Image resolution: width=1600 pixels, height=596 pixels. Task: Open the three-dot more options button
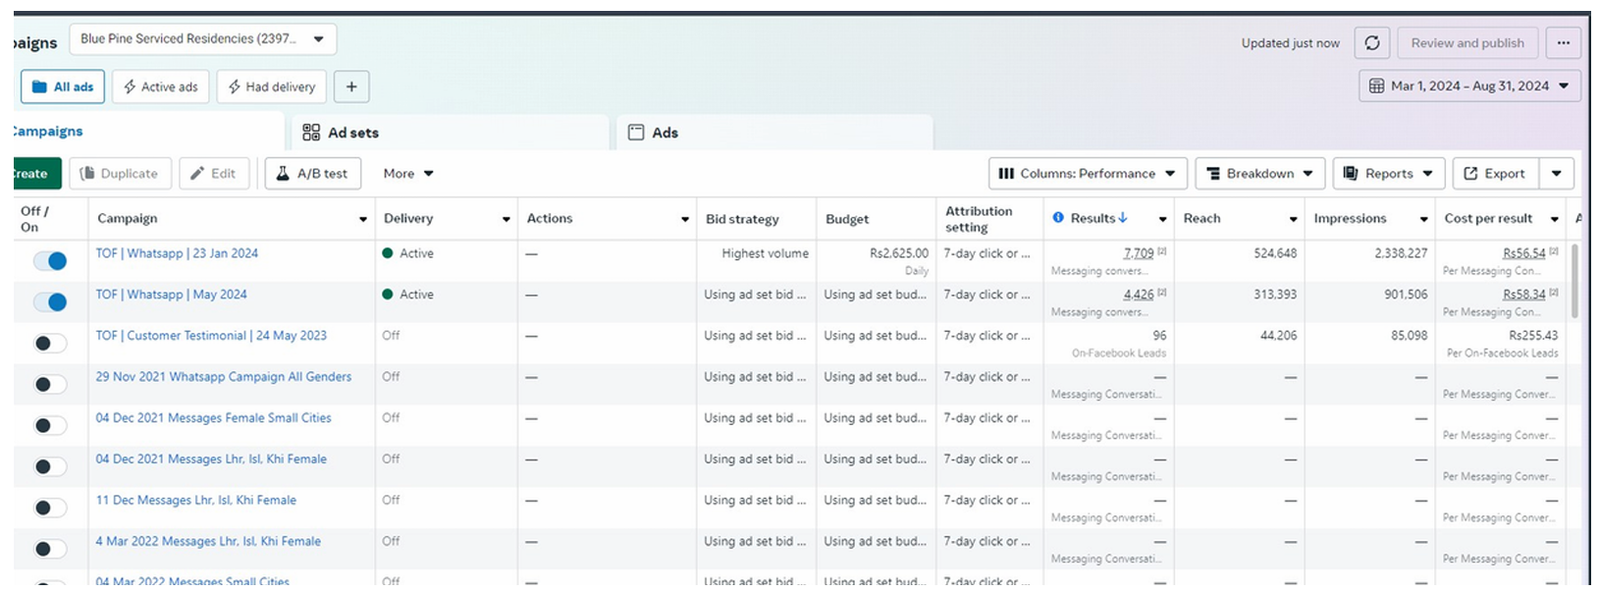pos(1563,43)
